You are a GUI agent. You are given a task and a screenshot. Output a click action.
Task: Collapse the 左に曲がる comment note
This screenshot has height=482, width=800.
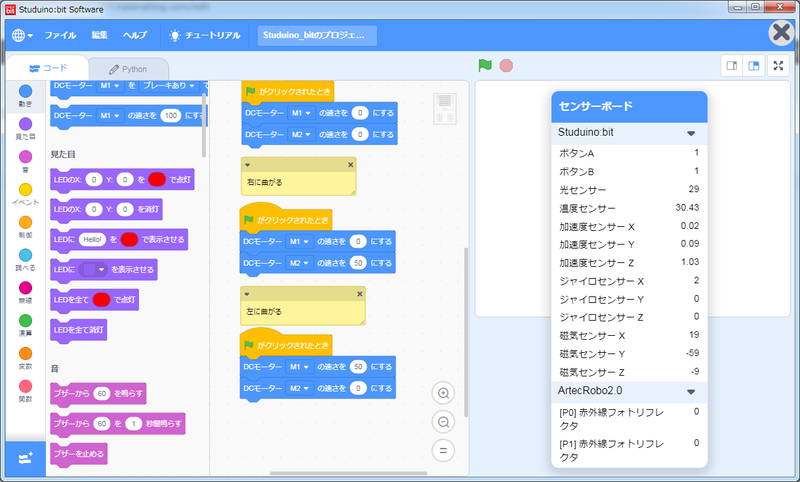(247, 294)
